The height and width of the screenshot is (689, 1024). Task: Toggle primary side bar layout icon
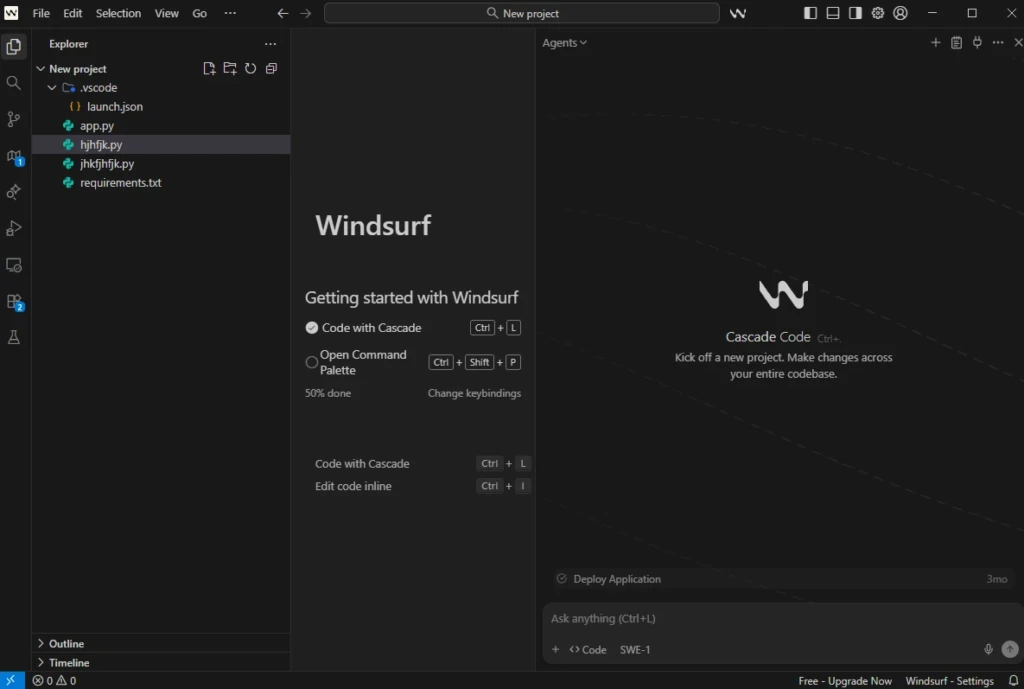coord(810,13)
